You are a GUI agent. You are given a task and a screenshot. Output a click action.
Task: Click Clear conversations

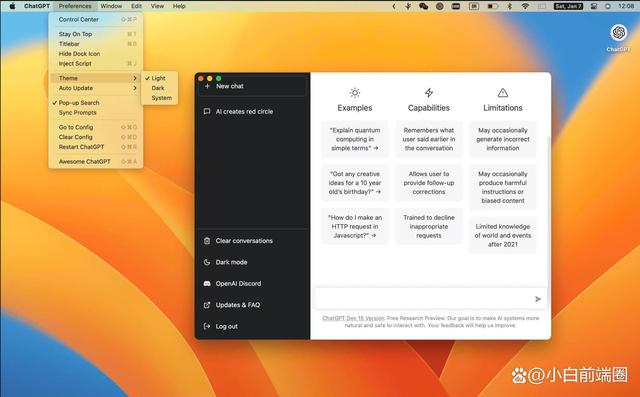click(x=252, y=241)
